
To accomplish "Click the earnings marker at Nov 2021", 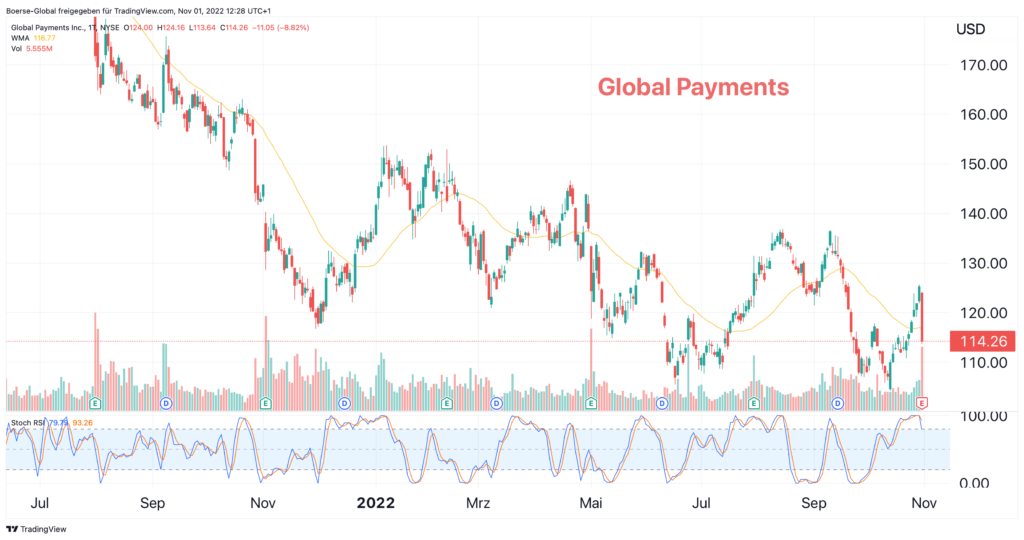I will point(265,403).
